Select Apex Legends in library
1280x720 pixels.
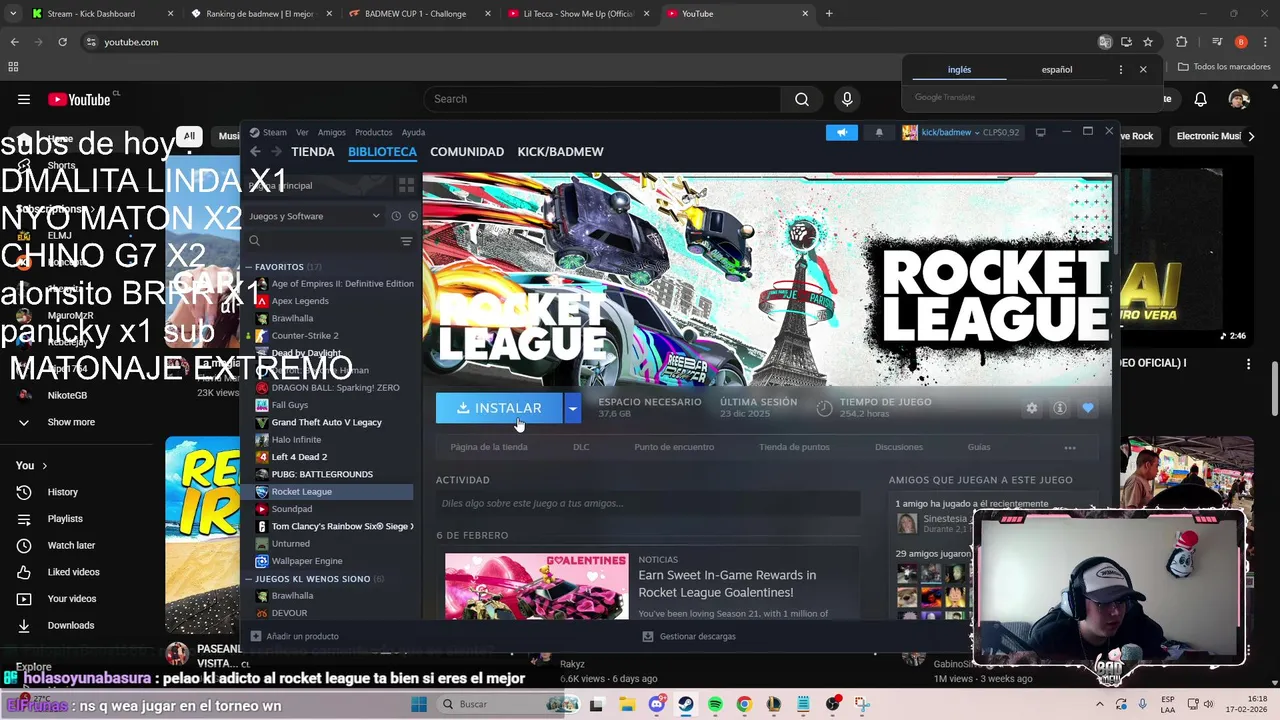pos(300,301)
